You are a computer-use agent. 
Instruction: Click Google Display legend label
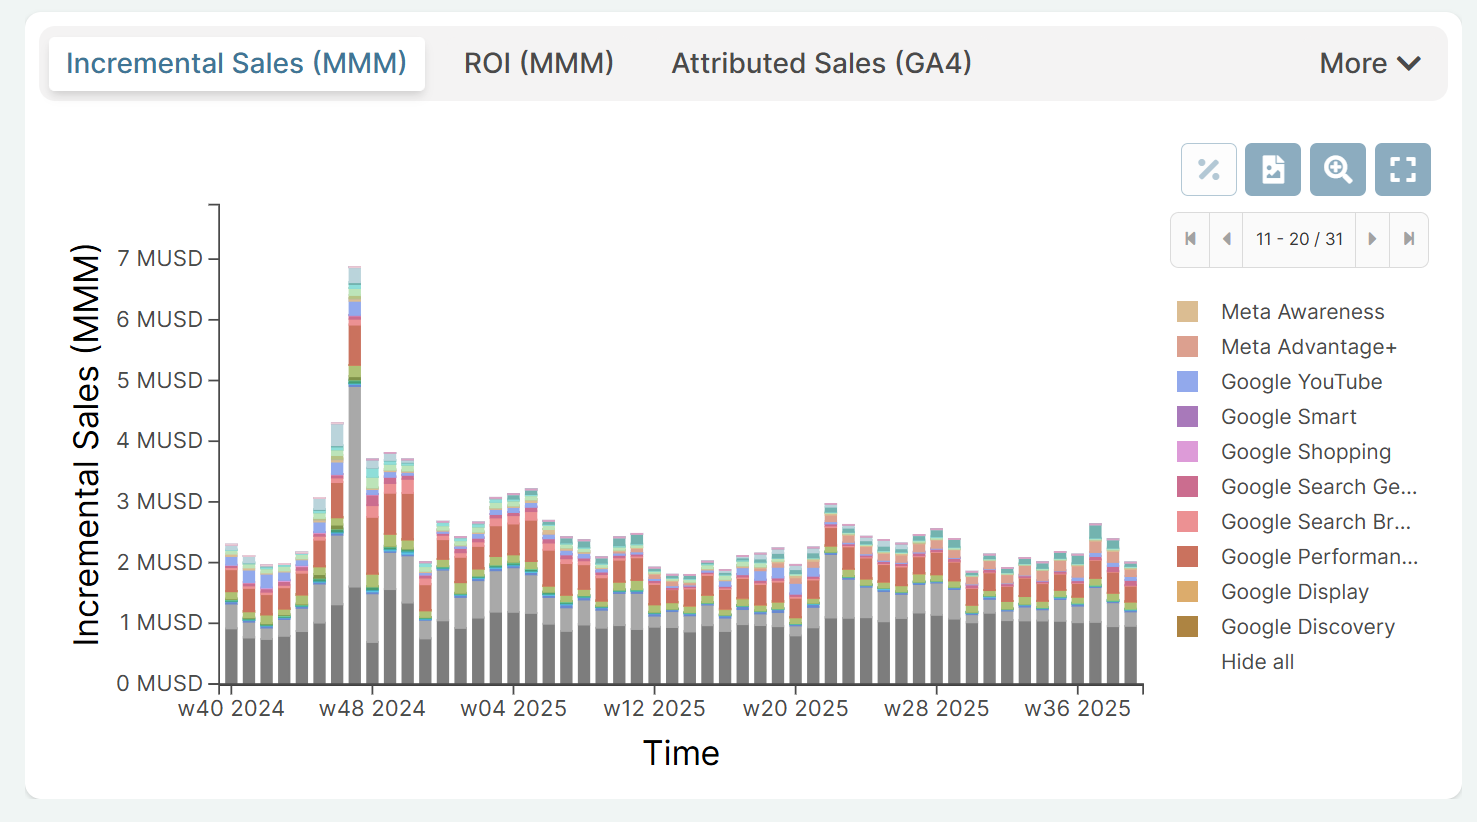coord(1294,592)
